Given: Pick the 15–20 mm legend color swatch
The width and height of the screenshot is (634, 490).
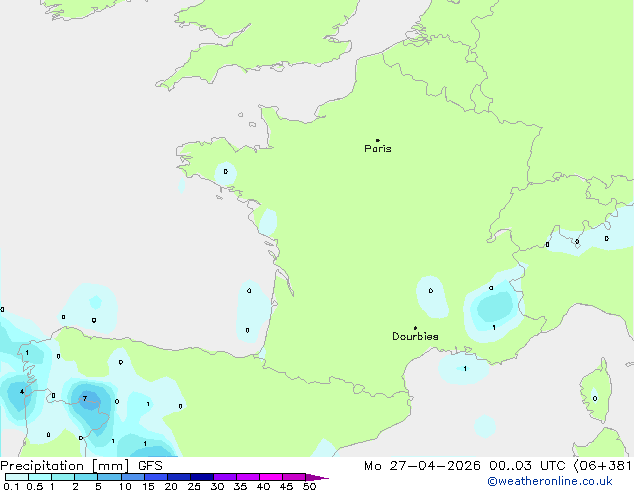Looking at the screenshot, I should tap(156, 477).
